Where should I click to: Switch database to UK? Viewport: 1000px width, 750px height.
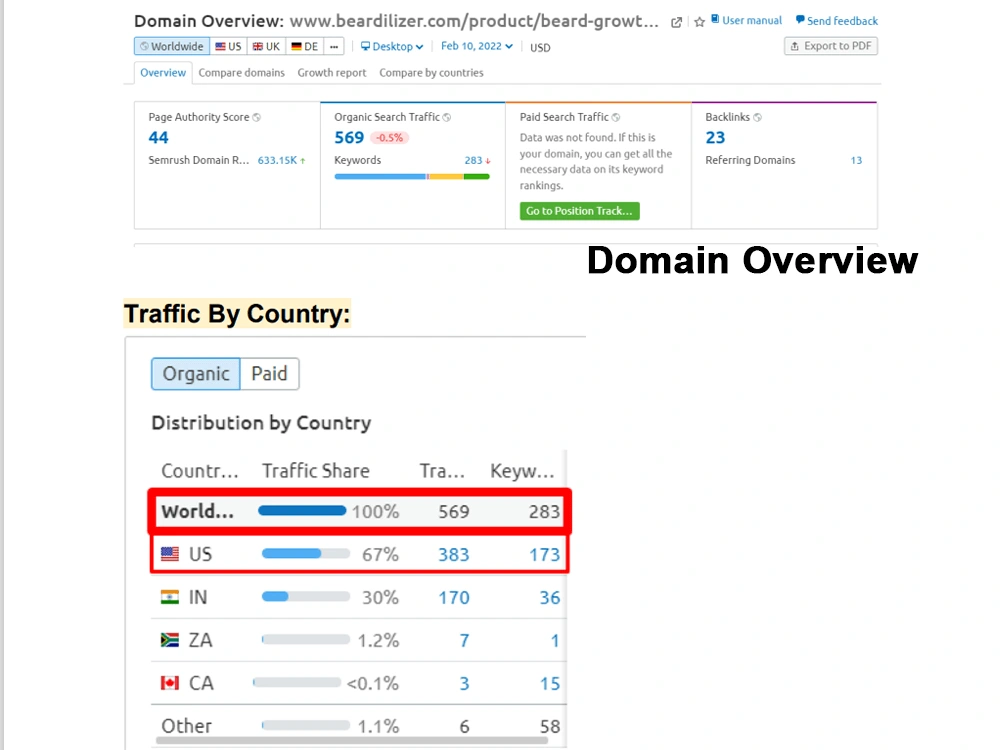click(x=266, y=46)
